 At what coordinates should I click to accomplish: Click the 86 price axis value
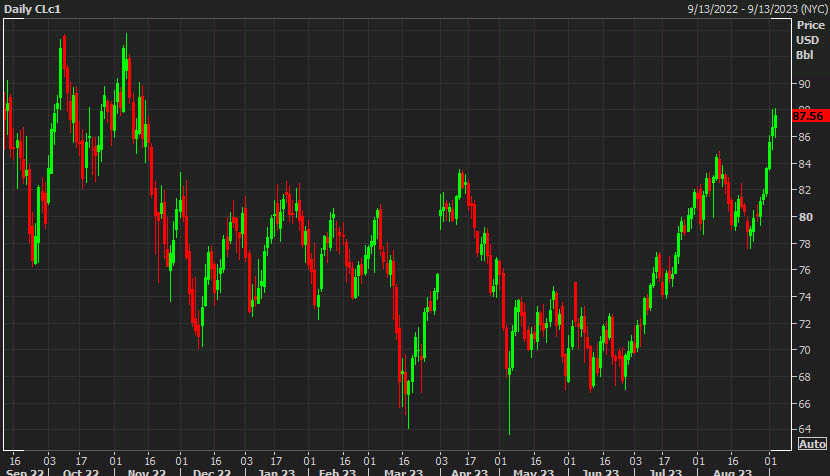[805, 137]
